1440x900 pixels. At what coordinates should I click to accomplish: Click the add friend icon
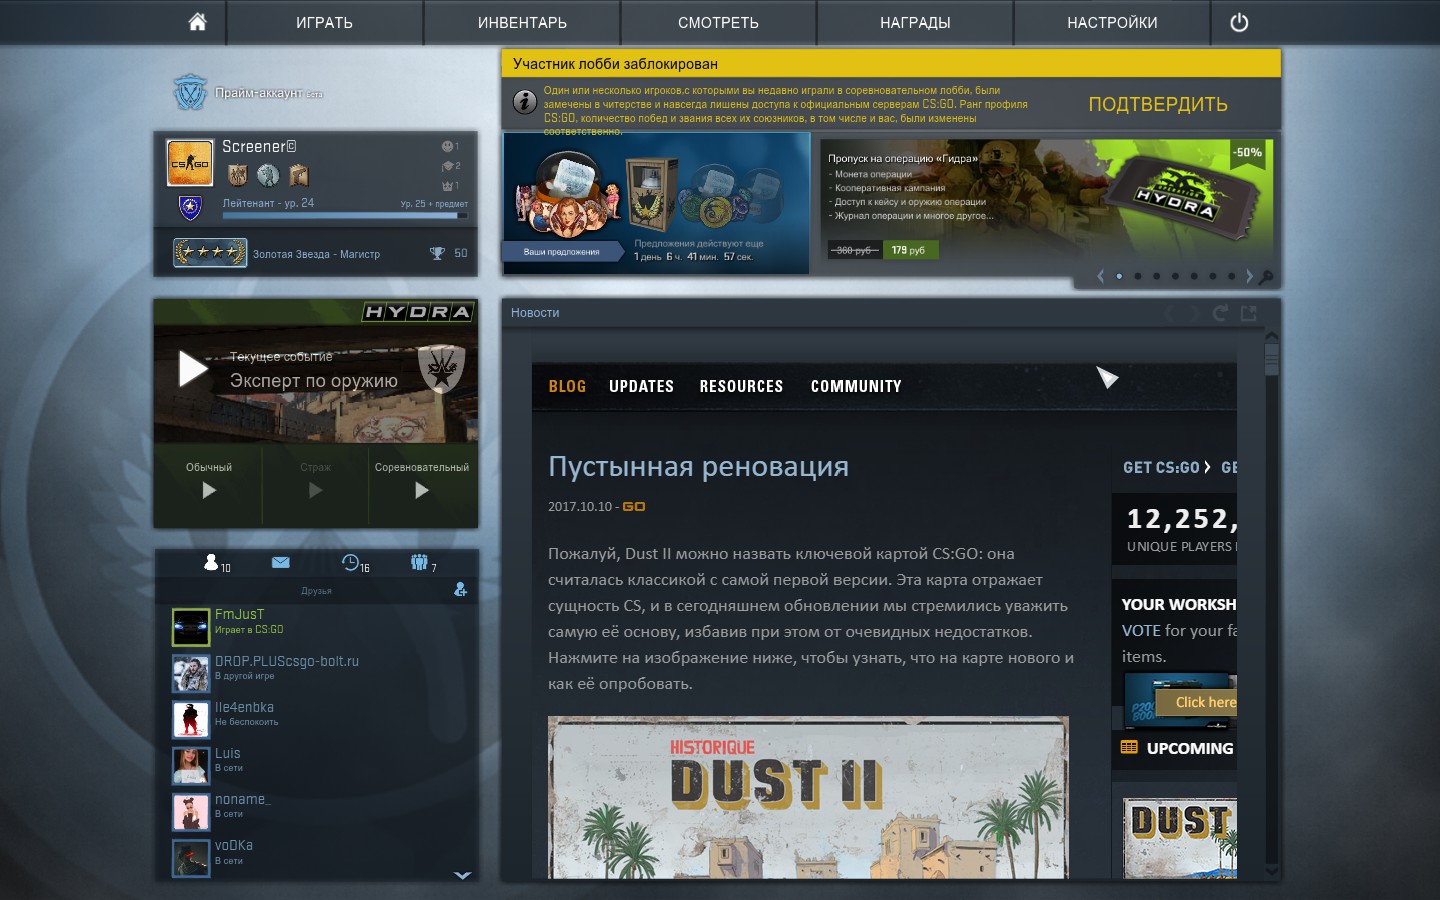pyautogui.click(x=460, y=589)
